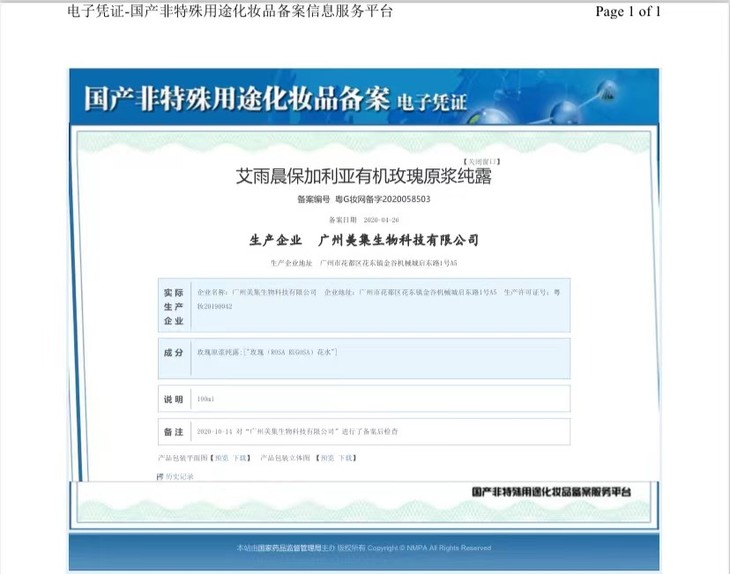Click the 备注 row label
The image size is (730, 574).
point(174,432)
